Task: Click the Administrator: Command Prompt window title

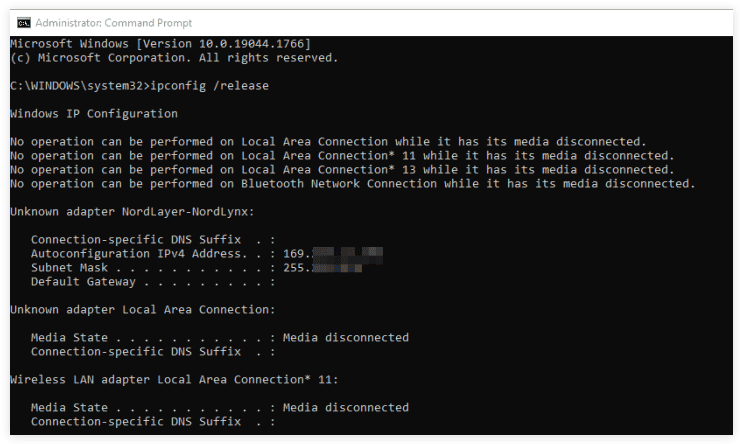Action: coord(113,22)
